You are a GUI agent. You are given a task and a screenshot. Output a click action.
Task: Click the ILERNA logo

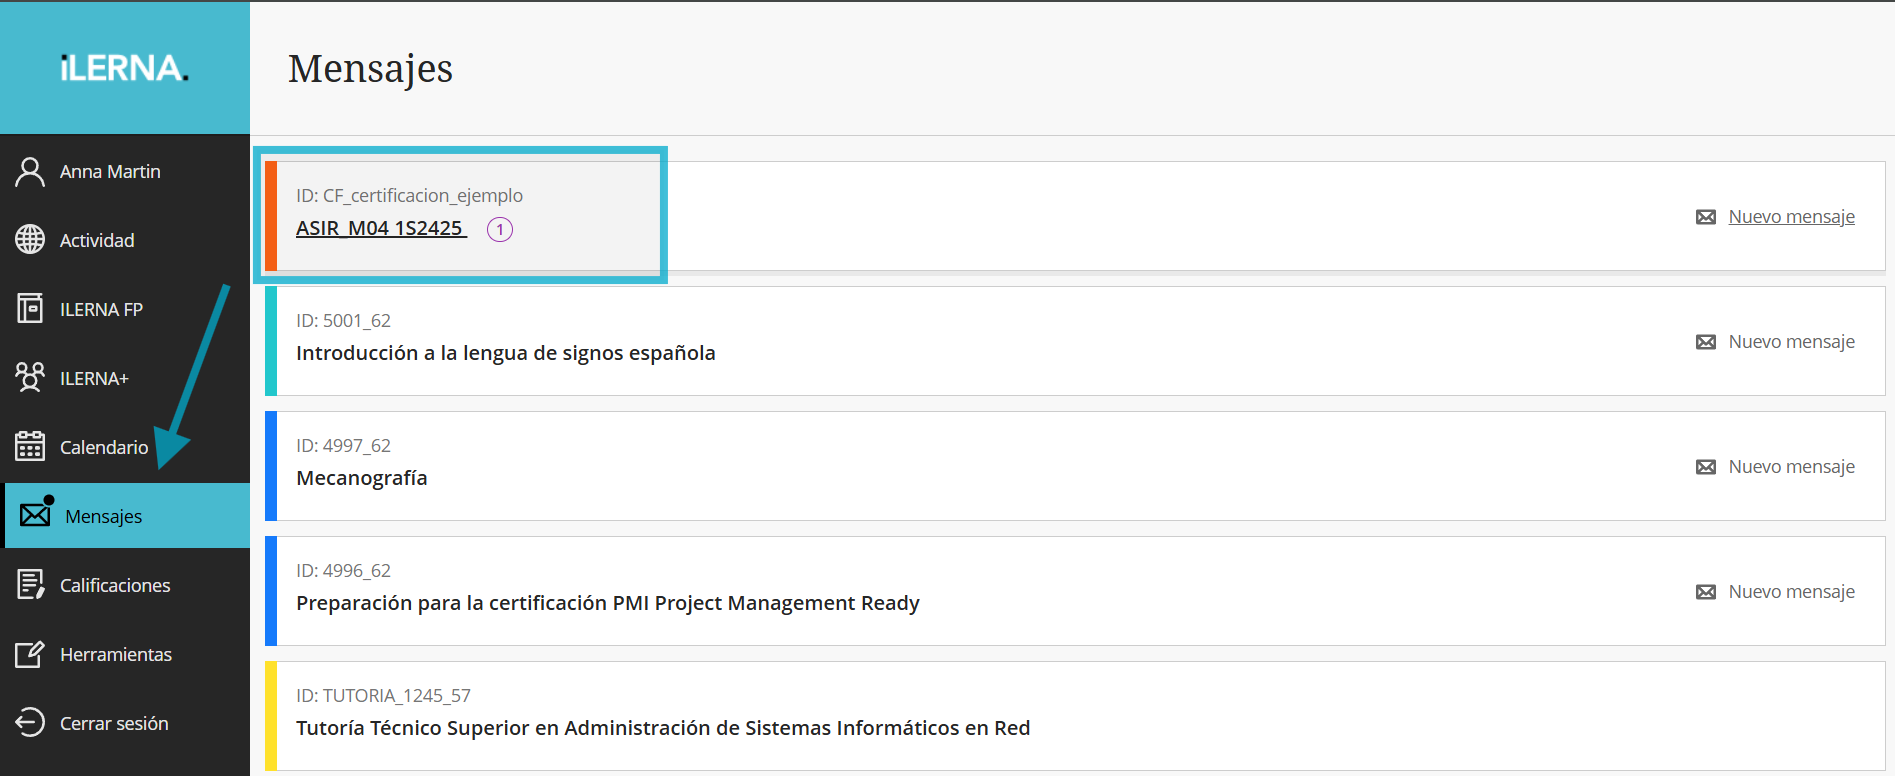124,68
